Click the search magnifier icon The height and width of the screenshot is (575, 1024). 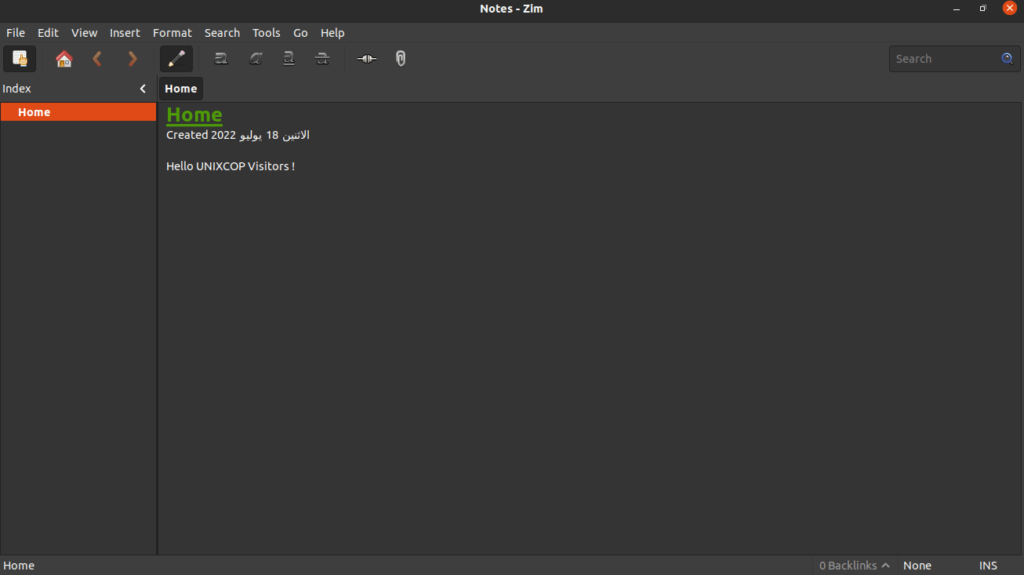1007,59
